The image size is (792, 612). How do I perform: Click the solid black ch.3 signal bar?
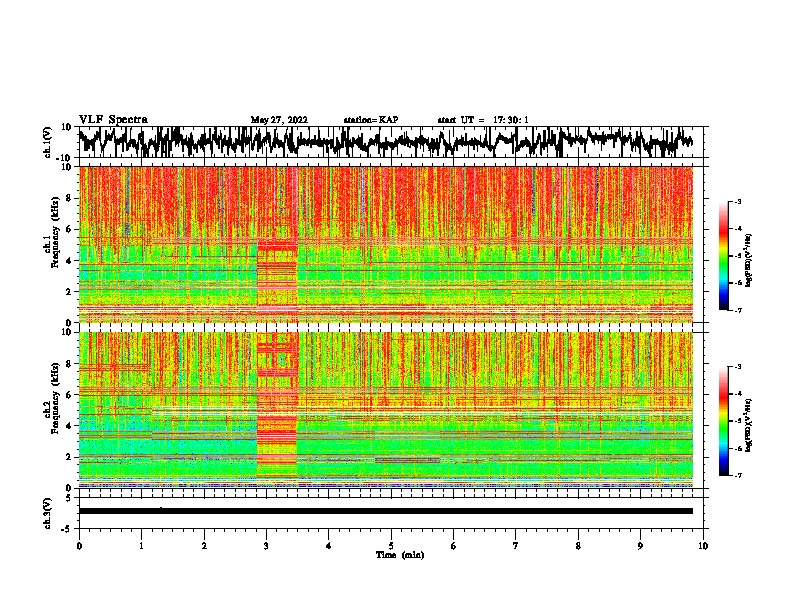[385, 511]
